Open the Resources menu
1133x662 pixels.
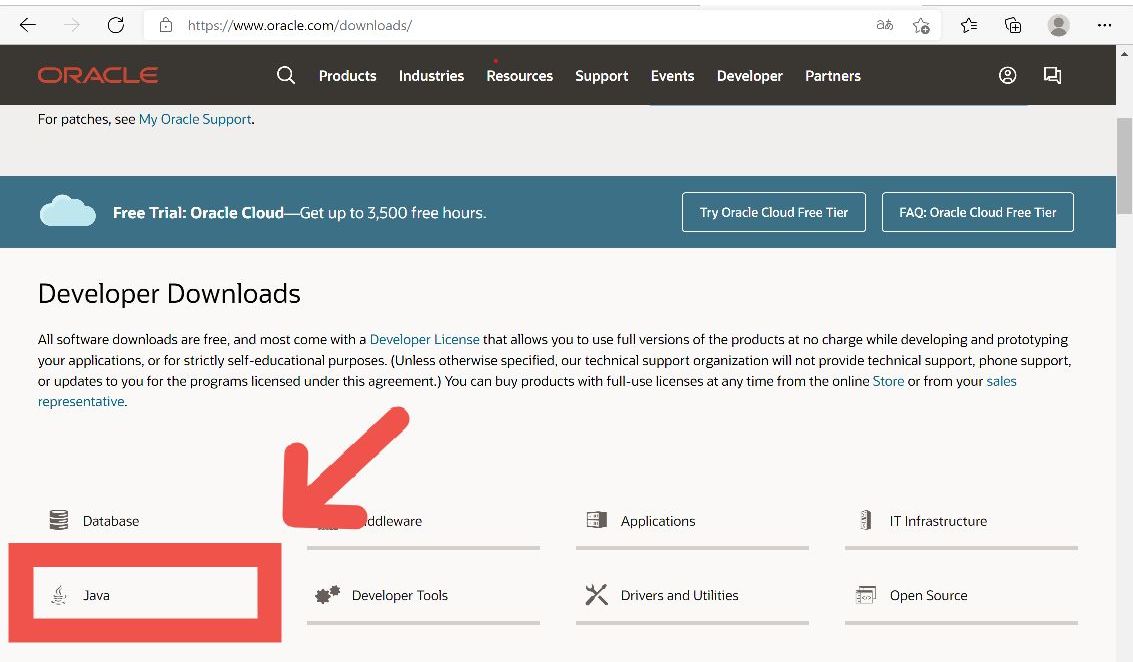(520, 76)
